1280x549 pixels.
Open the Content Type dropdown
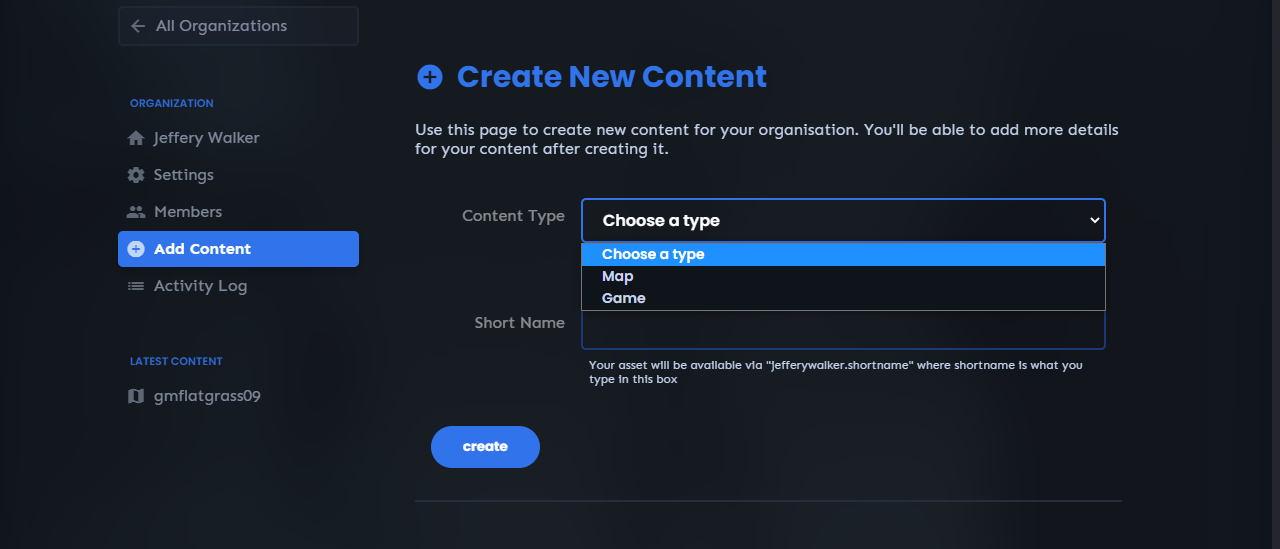coord(843,220)
